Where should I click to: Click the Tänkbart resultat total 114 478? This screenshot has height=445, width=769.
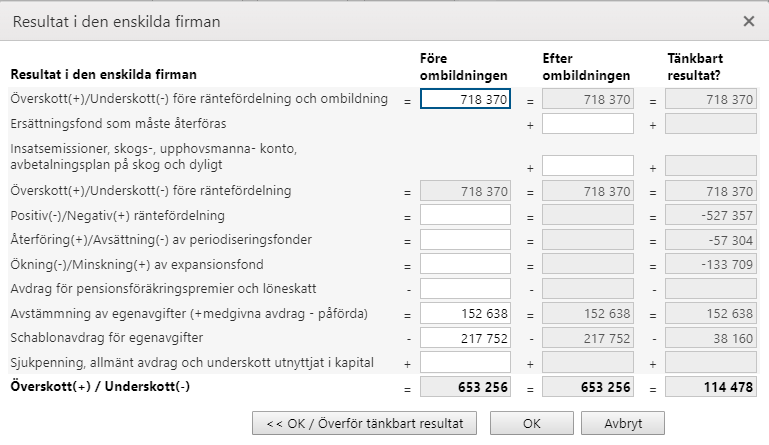tap(711, 387)
